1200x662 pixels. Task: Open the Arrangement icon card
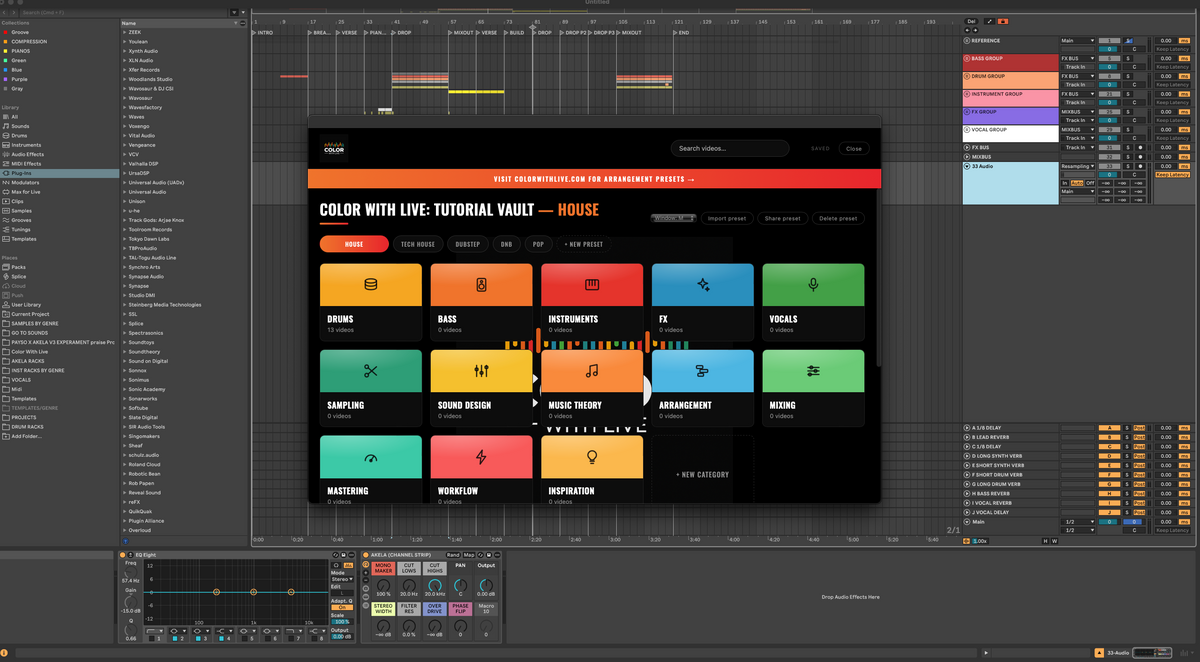click(703, 371)
